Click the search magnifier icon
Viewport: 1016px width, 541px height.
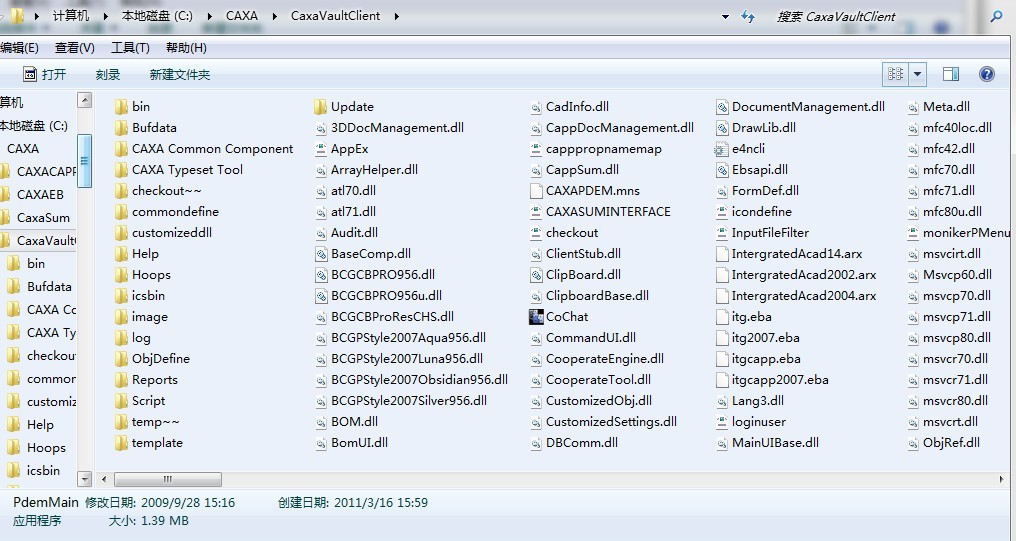[x=996, y=16]
